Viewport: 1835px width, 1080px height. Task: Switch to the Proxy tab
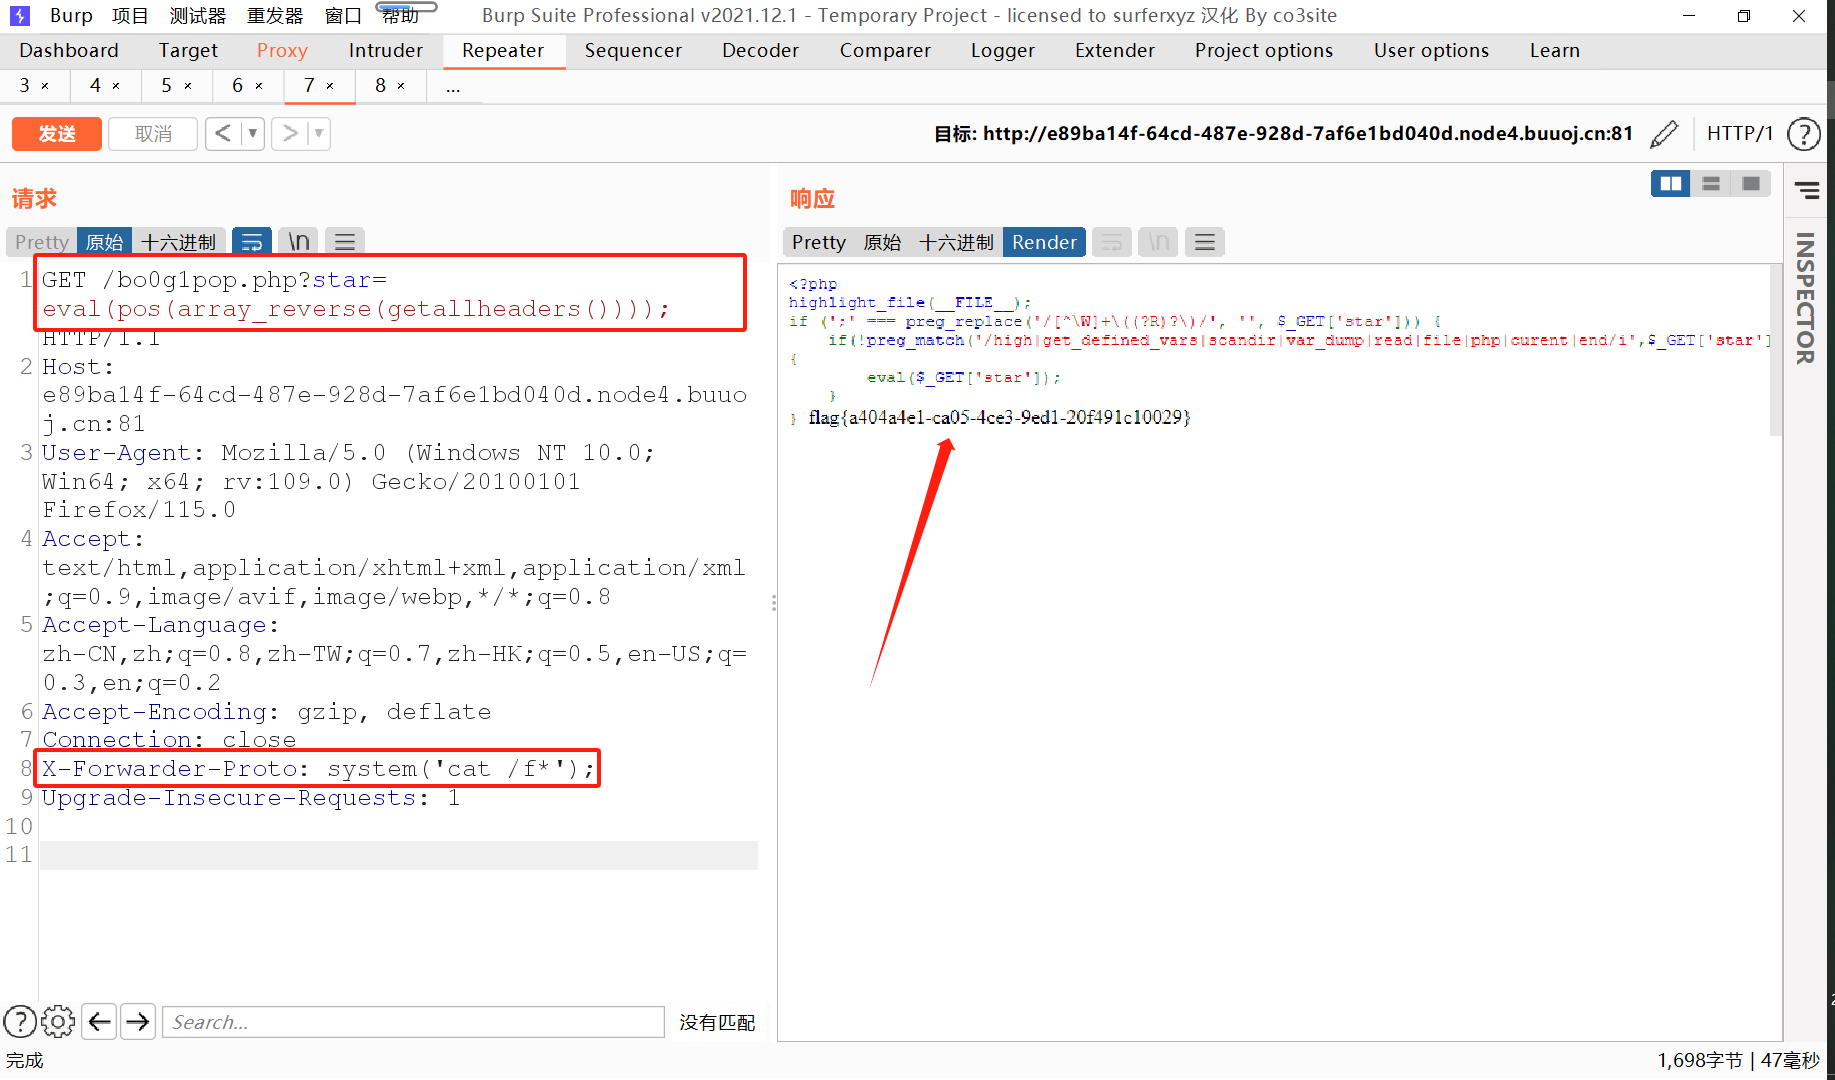[x=282, y=50]
